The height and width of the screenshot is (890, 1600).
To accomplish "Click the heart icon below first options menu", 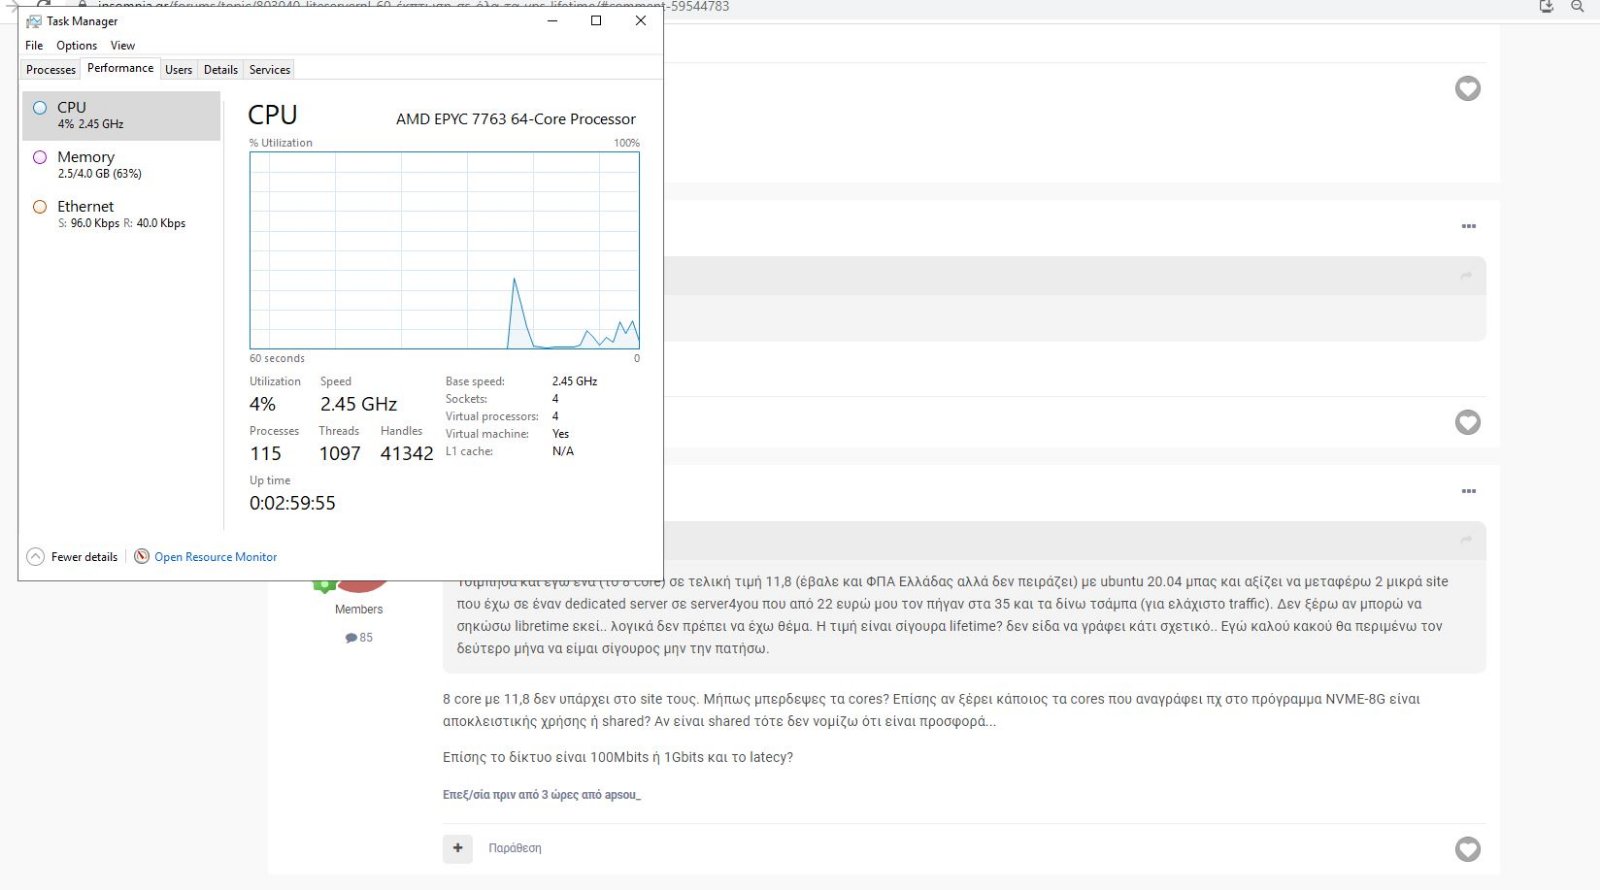I will [x=1468, y=422].
